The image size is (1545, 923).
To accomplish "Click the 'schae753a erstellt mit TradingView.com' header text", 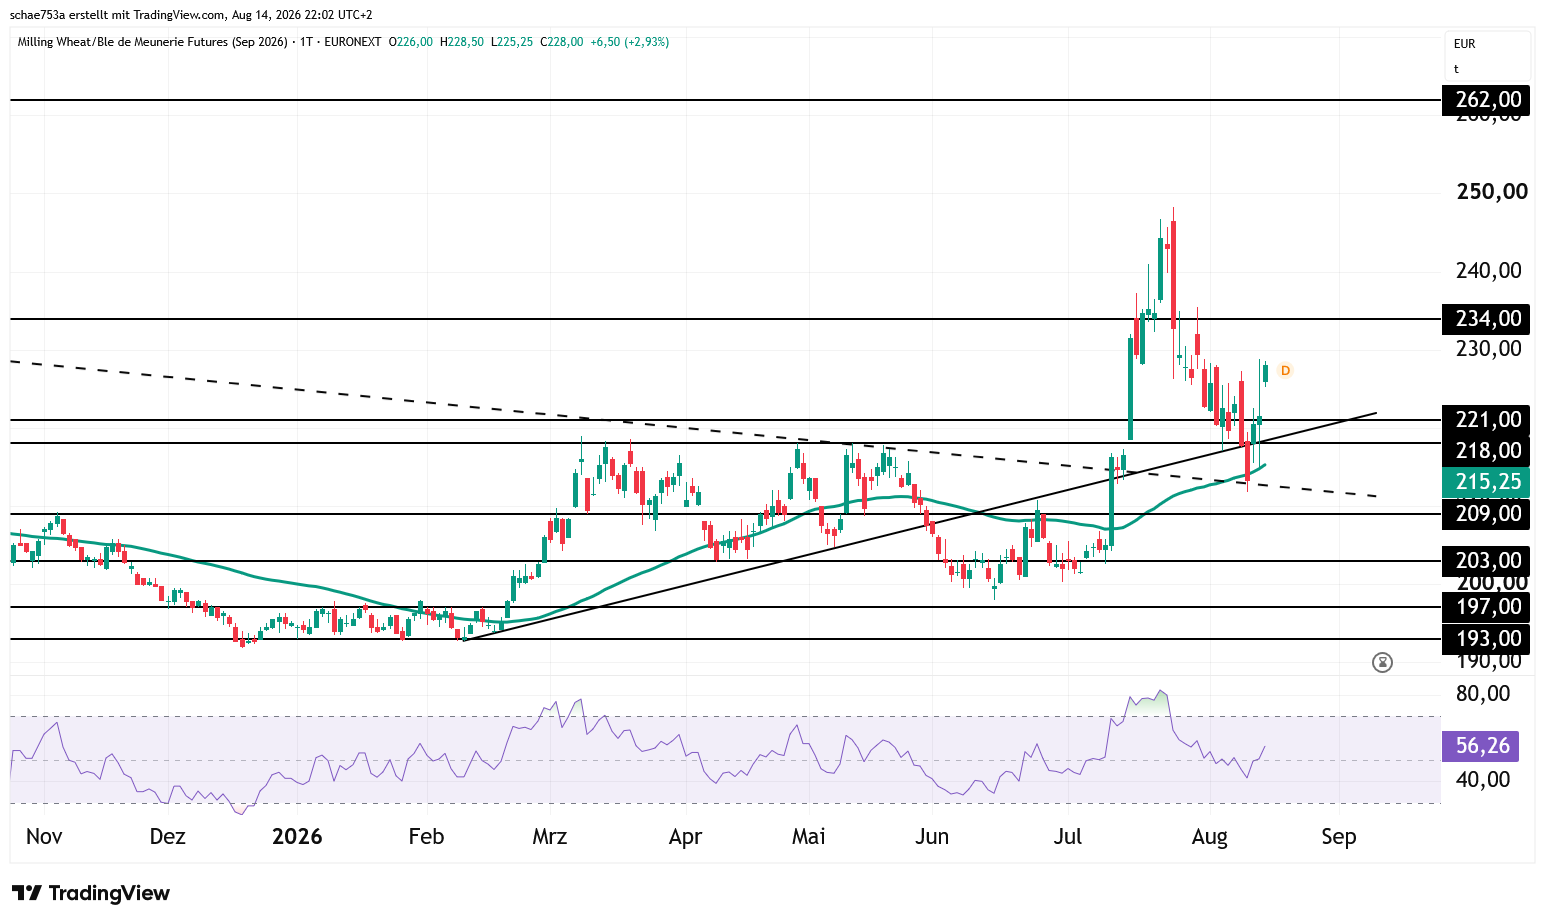I will tap(118, 15).
